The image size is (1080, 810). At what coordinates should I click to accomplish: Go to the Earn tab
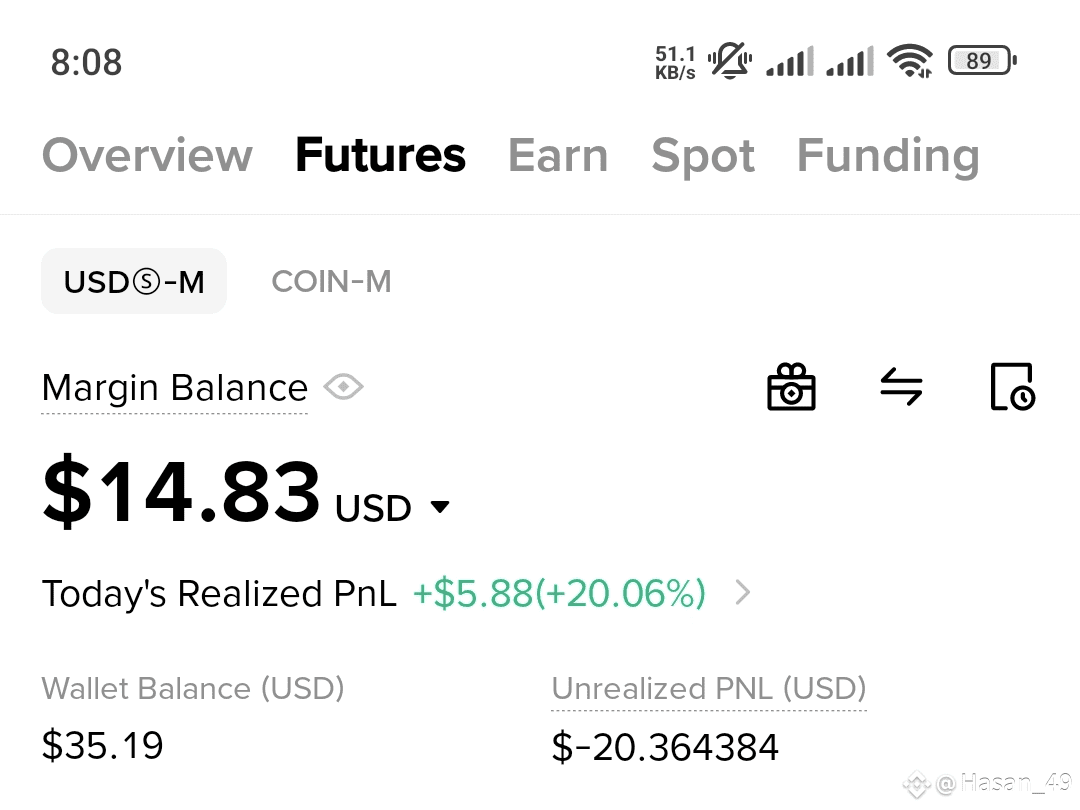558,155
